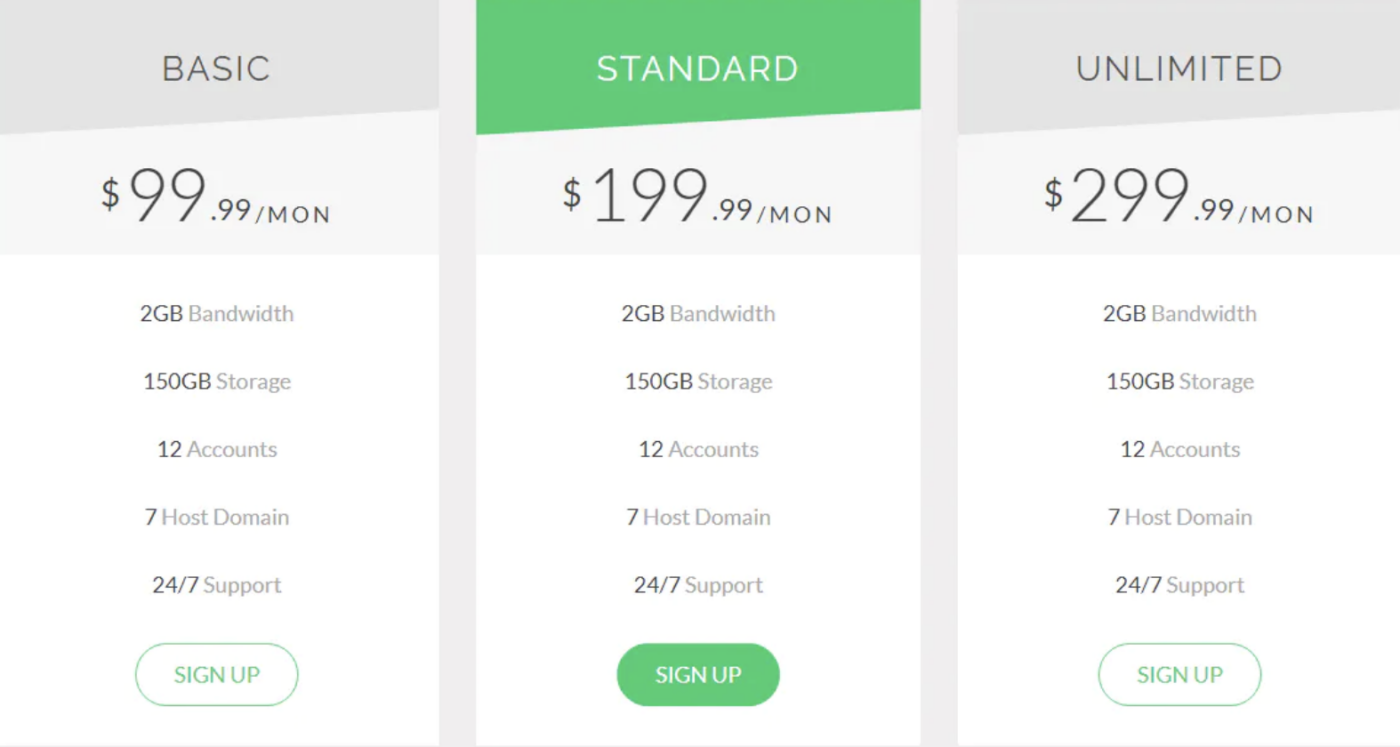This screenshot has height=747, width=1400.
Task: Select the green STANDARD banner area
Action: click(698, 60)
